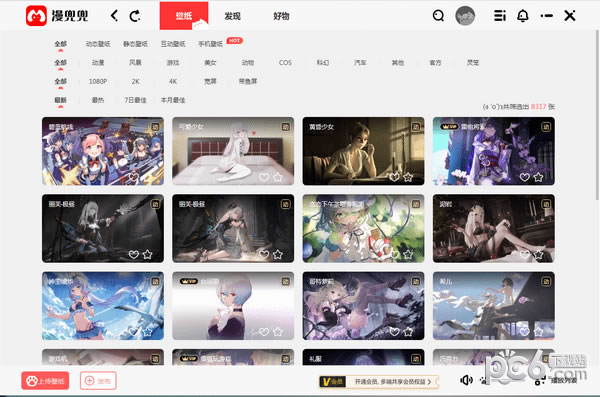Star the 可爱少女 wallpaper
The image size is (600, 397).
tap(278, 177)
